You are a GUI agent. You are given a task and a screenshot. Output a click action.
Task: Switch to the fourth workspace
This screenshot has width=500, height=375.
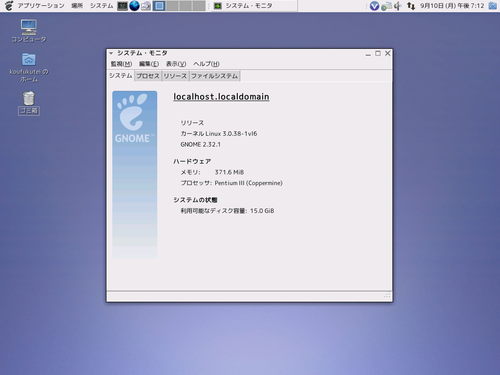click(x=199, y=6)
